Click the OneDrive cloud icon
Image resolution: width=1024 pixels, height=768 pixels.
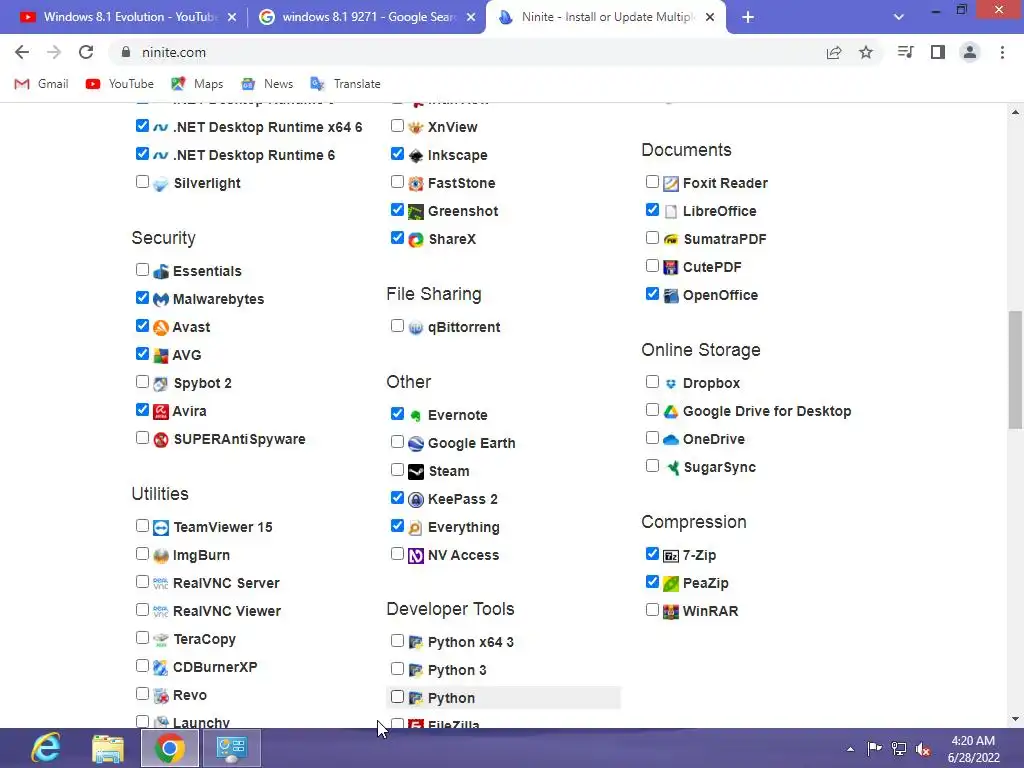671,440
